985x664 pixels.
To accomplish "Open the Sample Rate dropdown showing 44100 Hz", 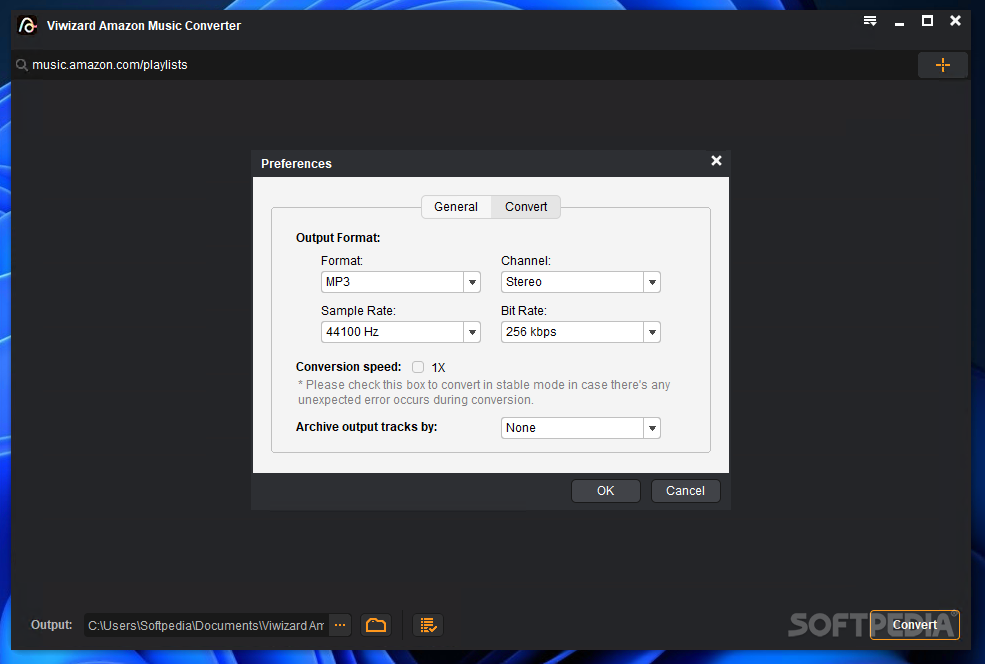I will [401, 332].
